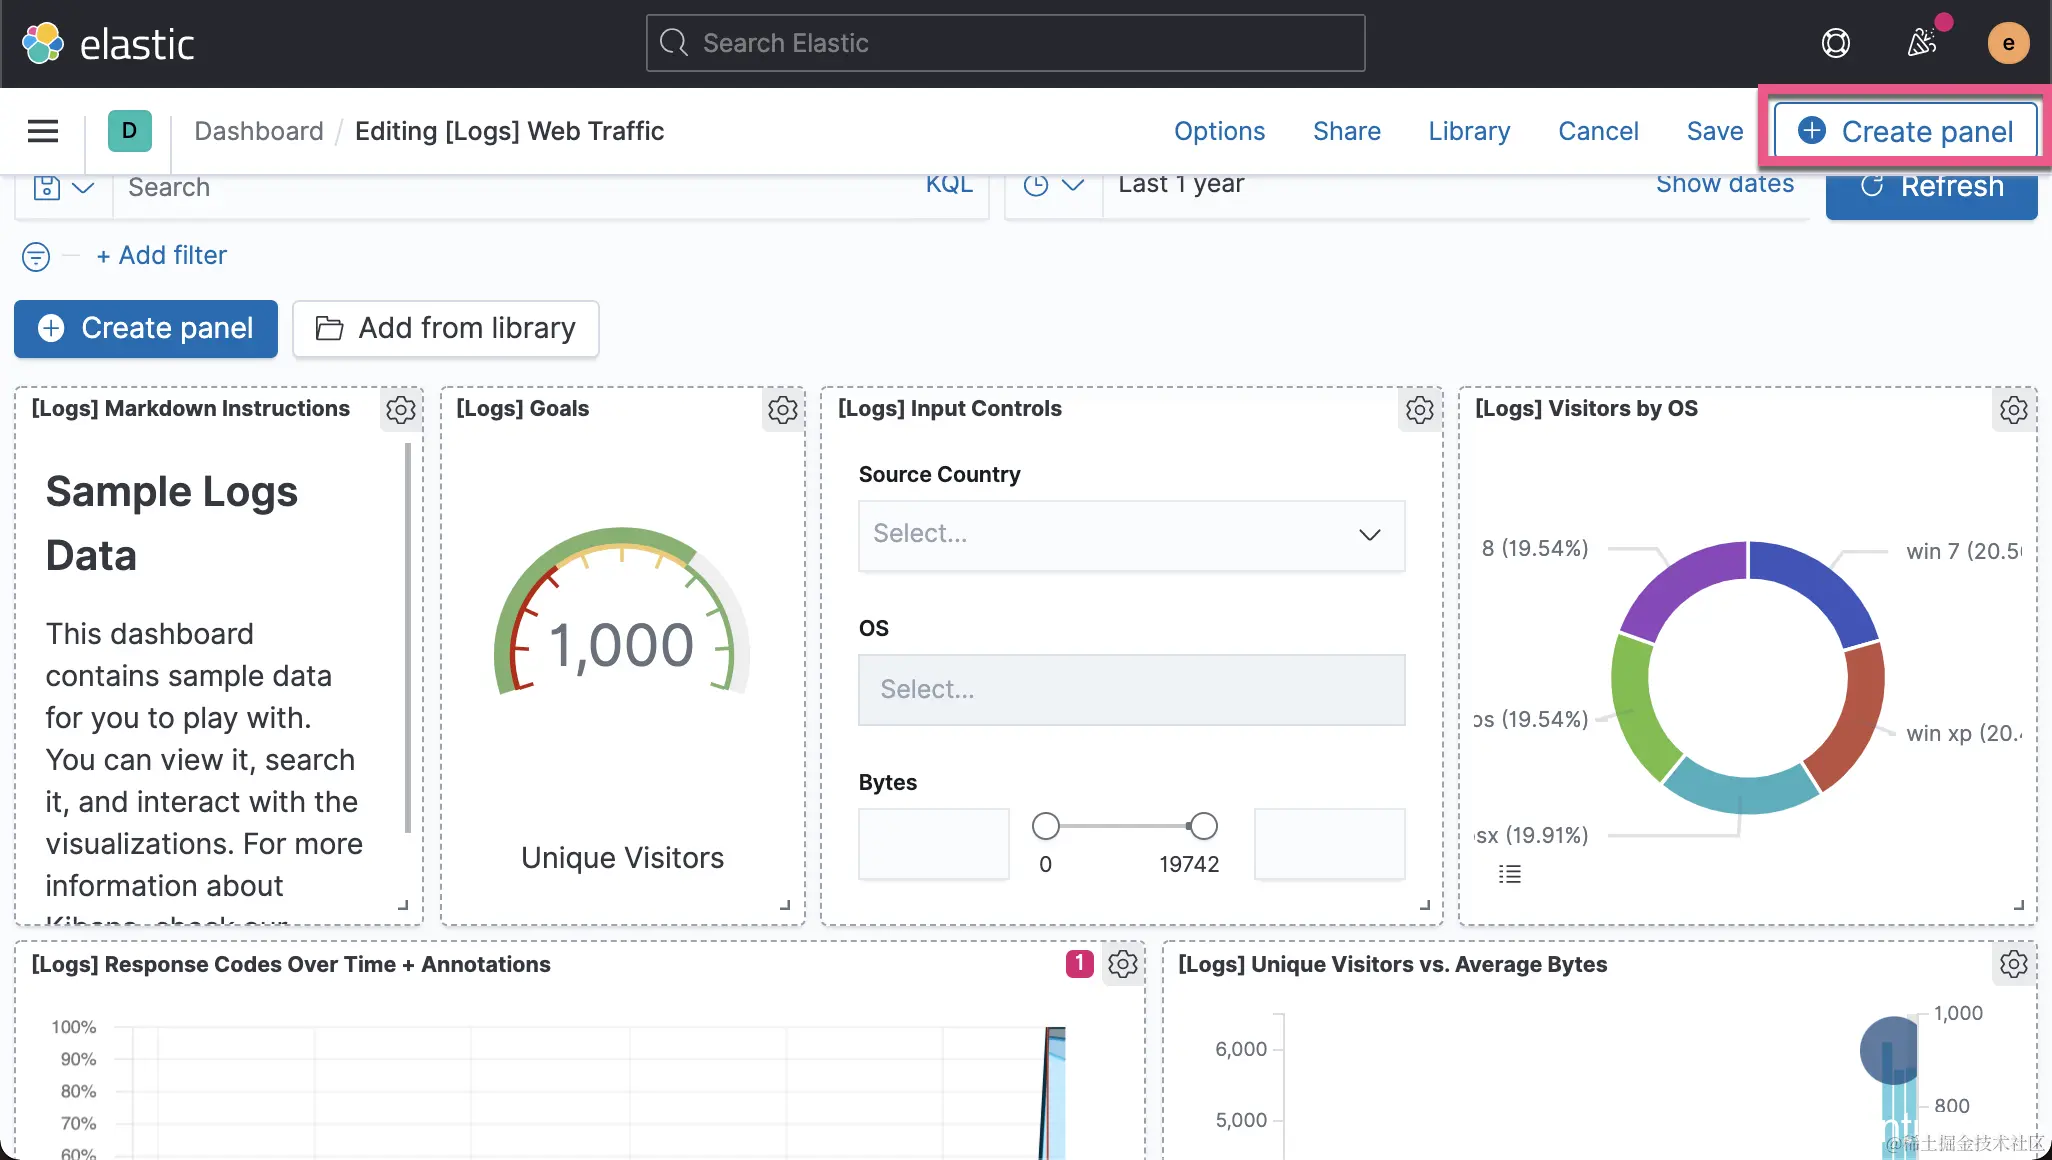Click the Bytes slider maximum handle
This screenshot has height=1160, width=2052.
click(1203, 826)
